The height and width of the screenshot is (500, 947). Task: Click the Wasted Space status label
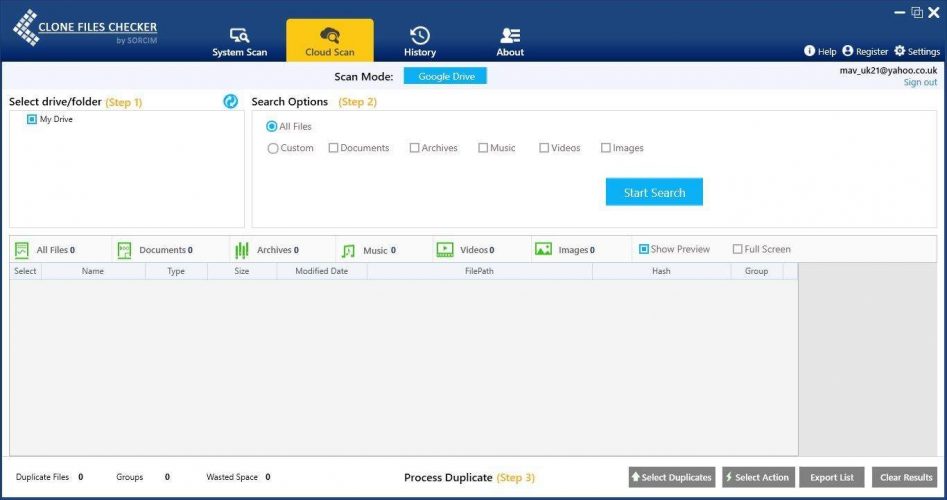[x=232, y=477]
